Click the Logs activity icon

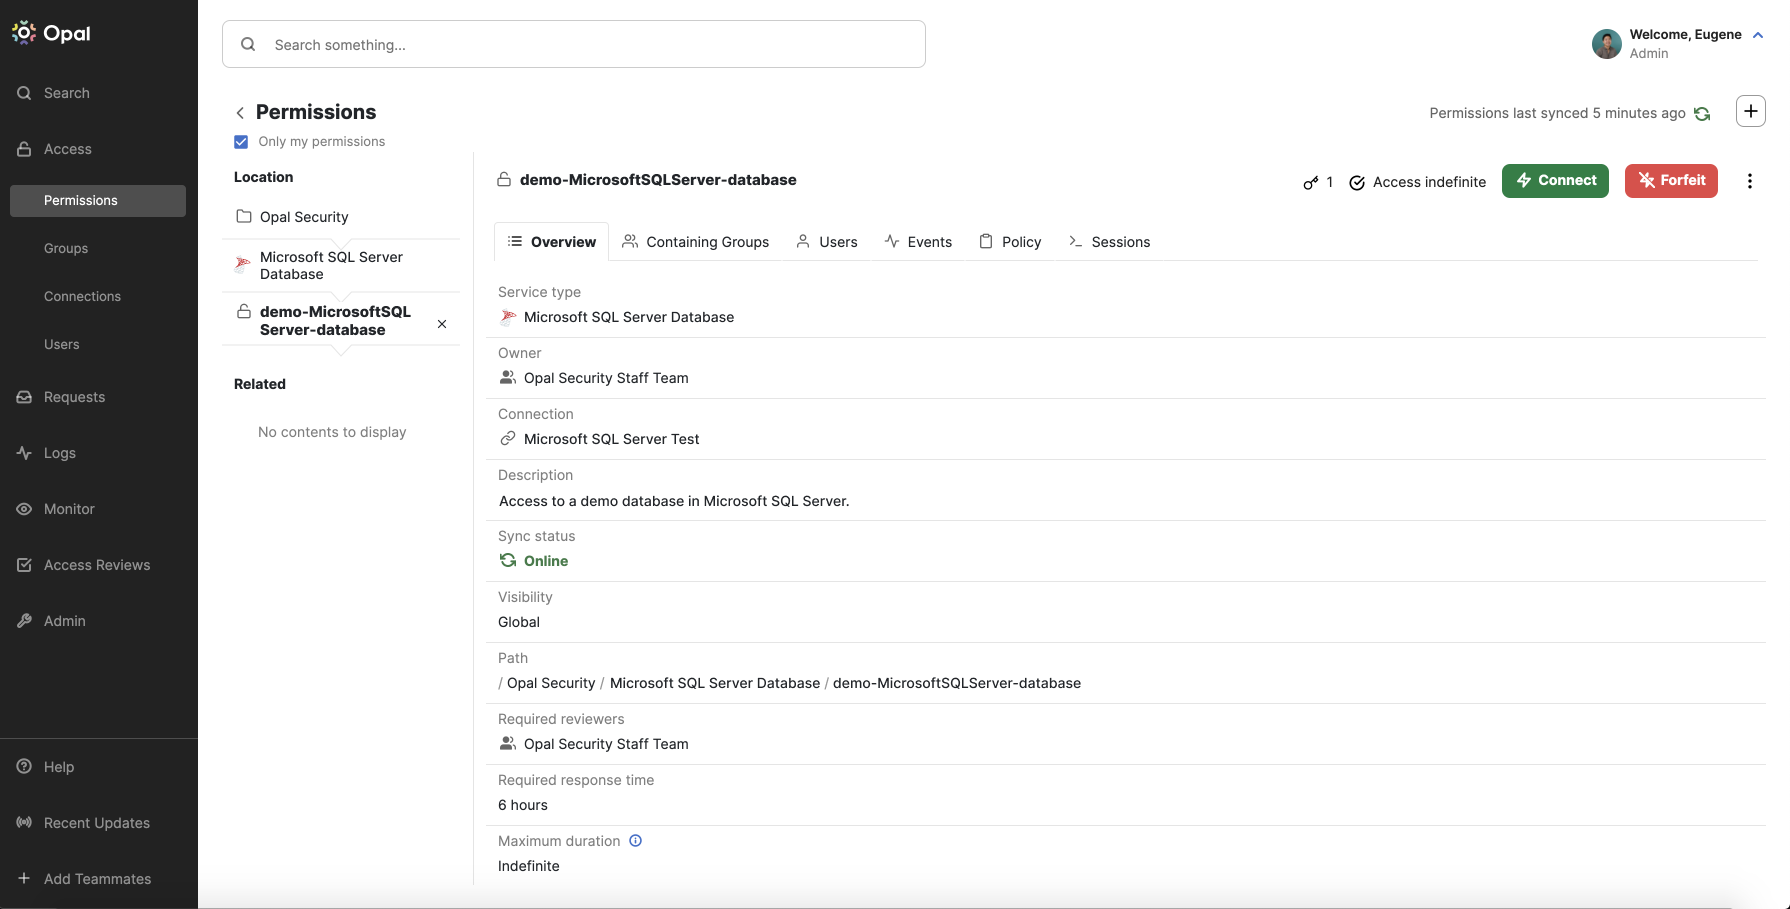click(24, 453)
